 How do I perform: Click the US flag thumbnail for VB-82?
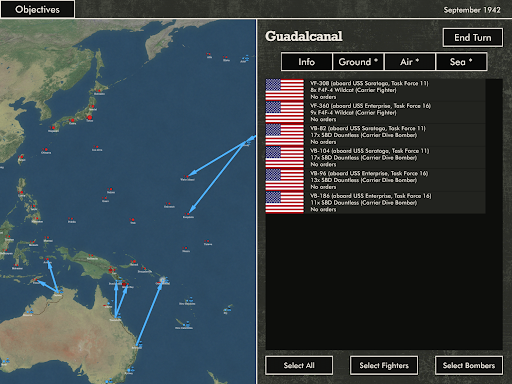click(x=285, y=135)
